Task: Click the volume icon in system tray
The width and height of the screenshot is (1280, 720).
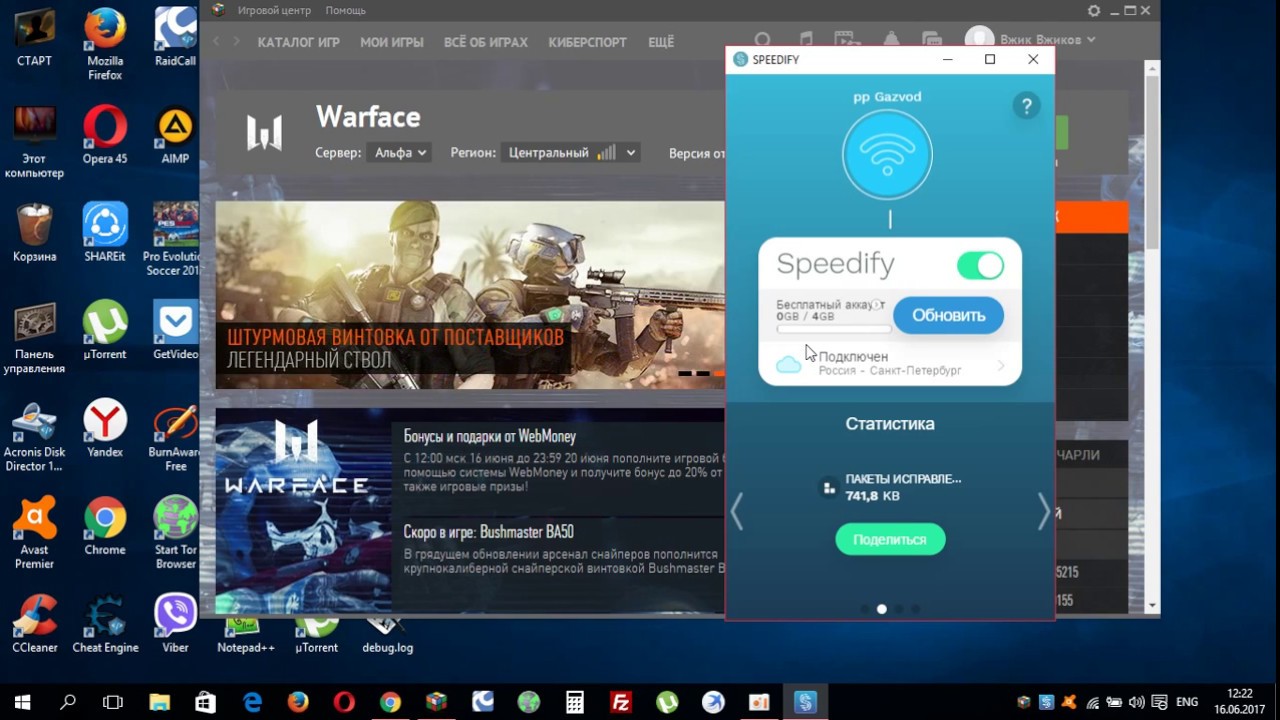Action: pyautogui.click(x=1137, y=702)
